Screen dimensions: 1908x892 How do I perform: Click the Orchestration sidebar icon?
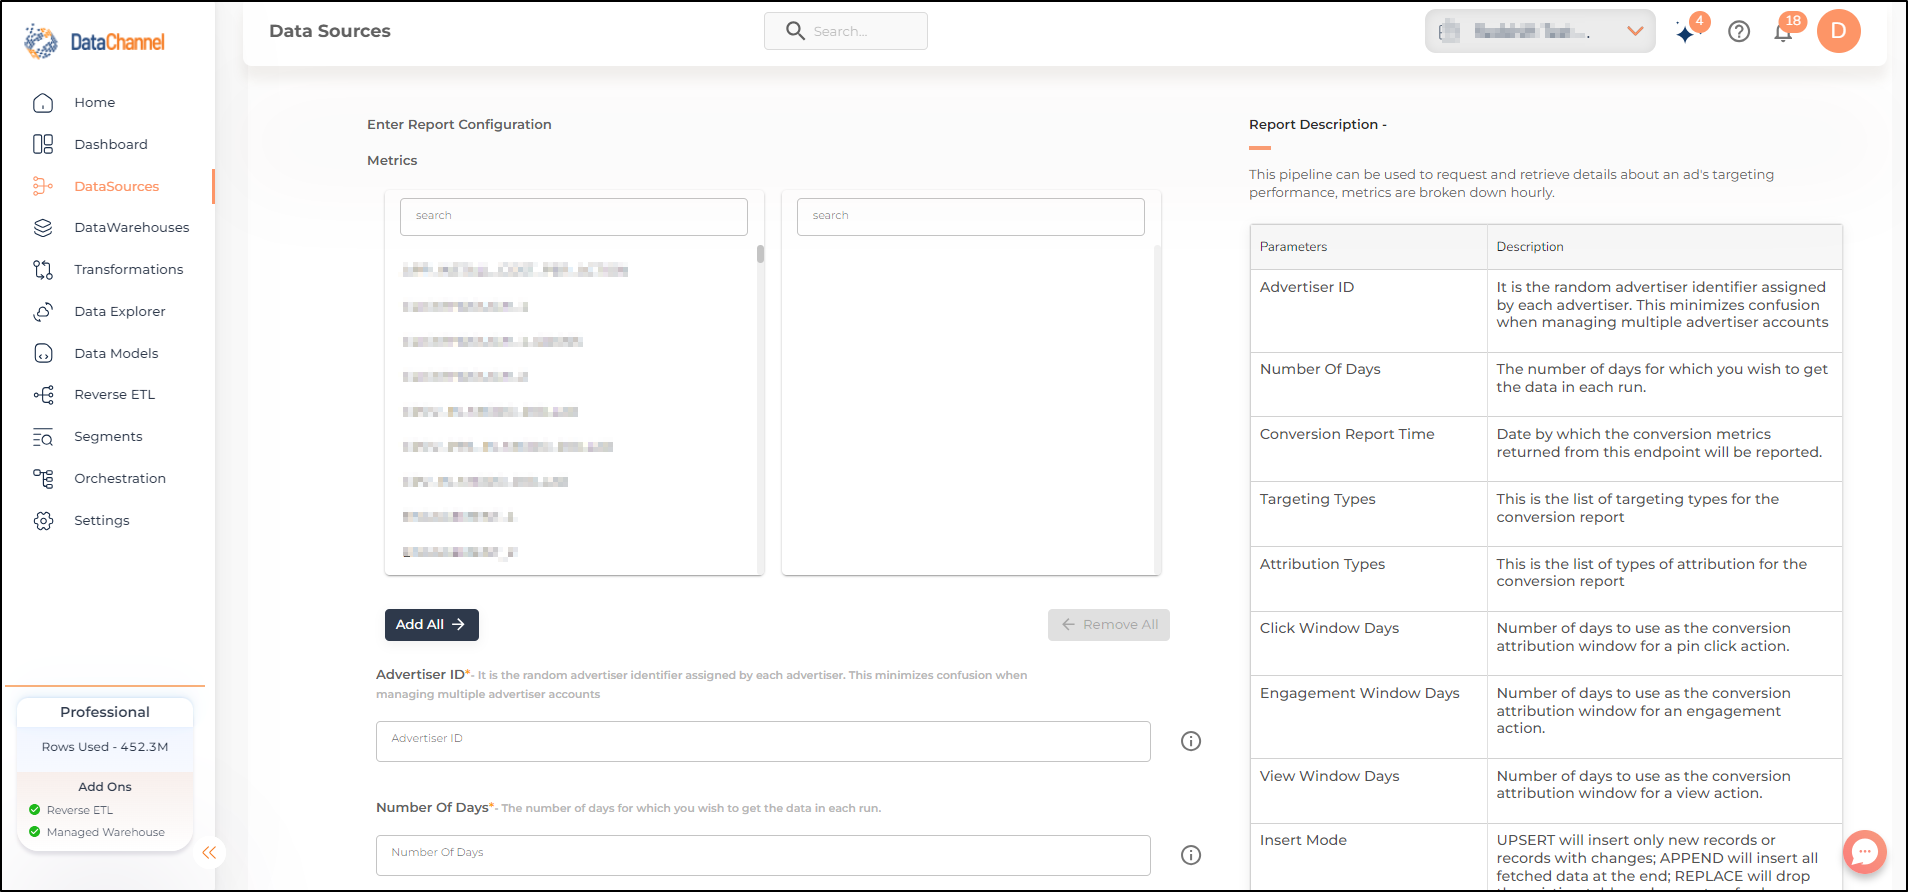43,479
